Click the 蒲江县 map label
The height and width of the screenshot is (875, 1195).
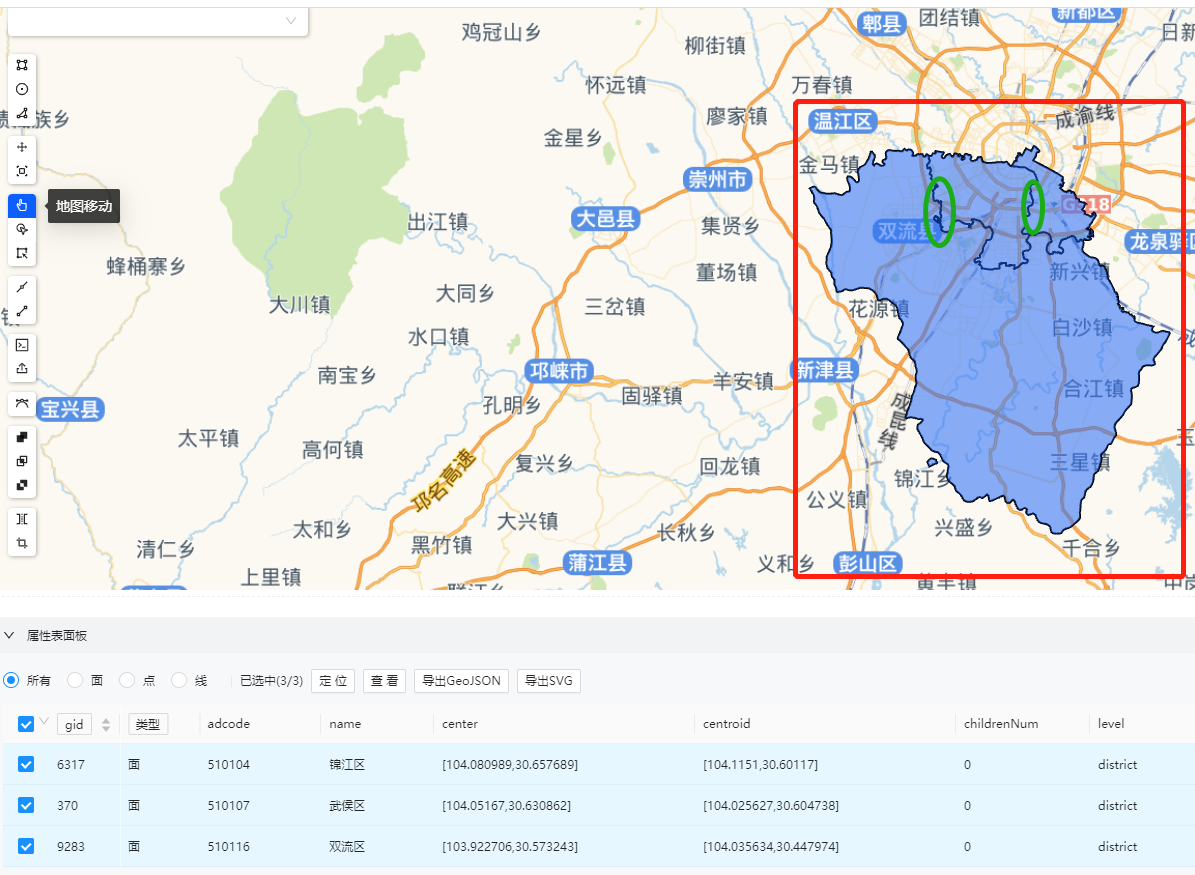(x=598, y=562)
